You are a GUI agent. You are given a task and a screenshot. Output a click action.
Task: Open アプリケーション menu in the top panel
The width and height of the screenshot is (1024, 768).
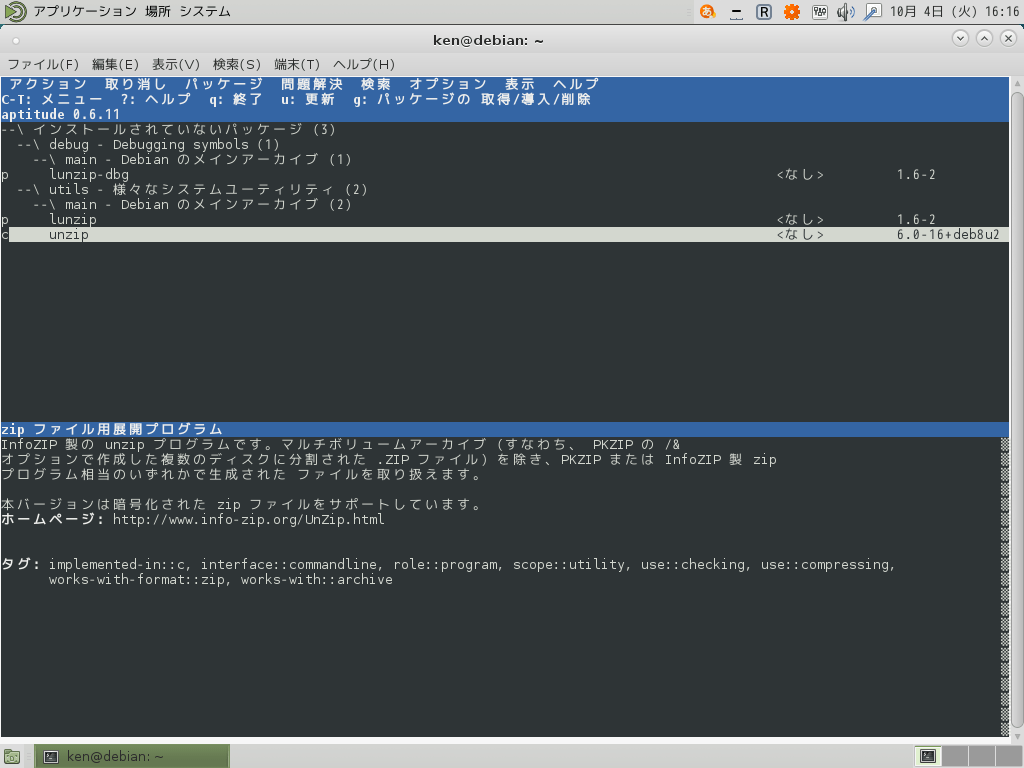(x=85, y=11)
